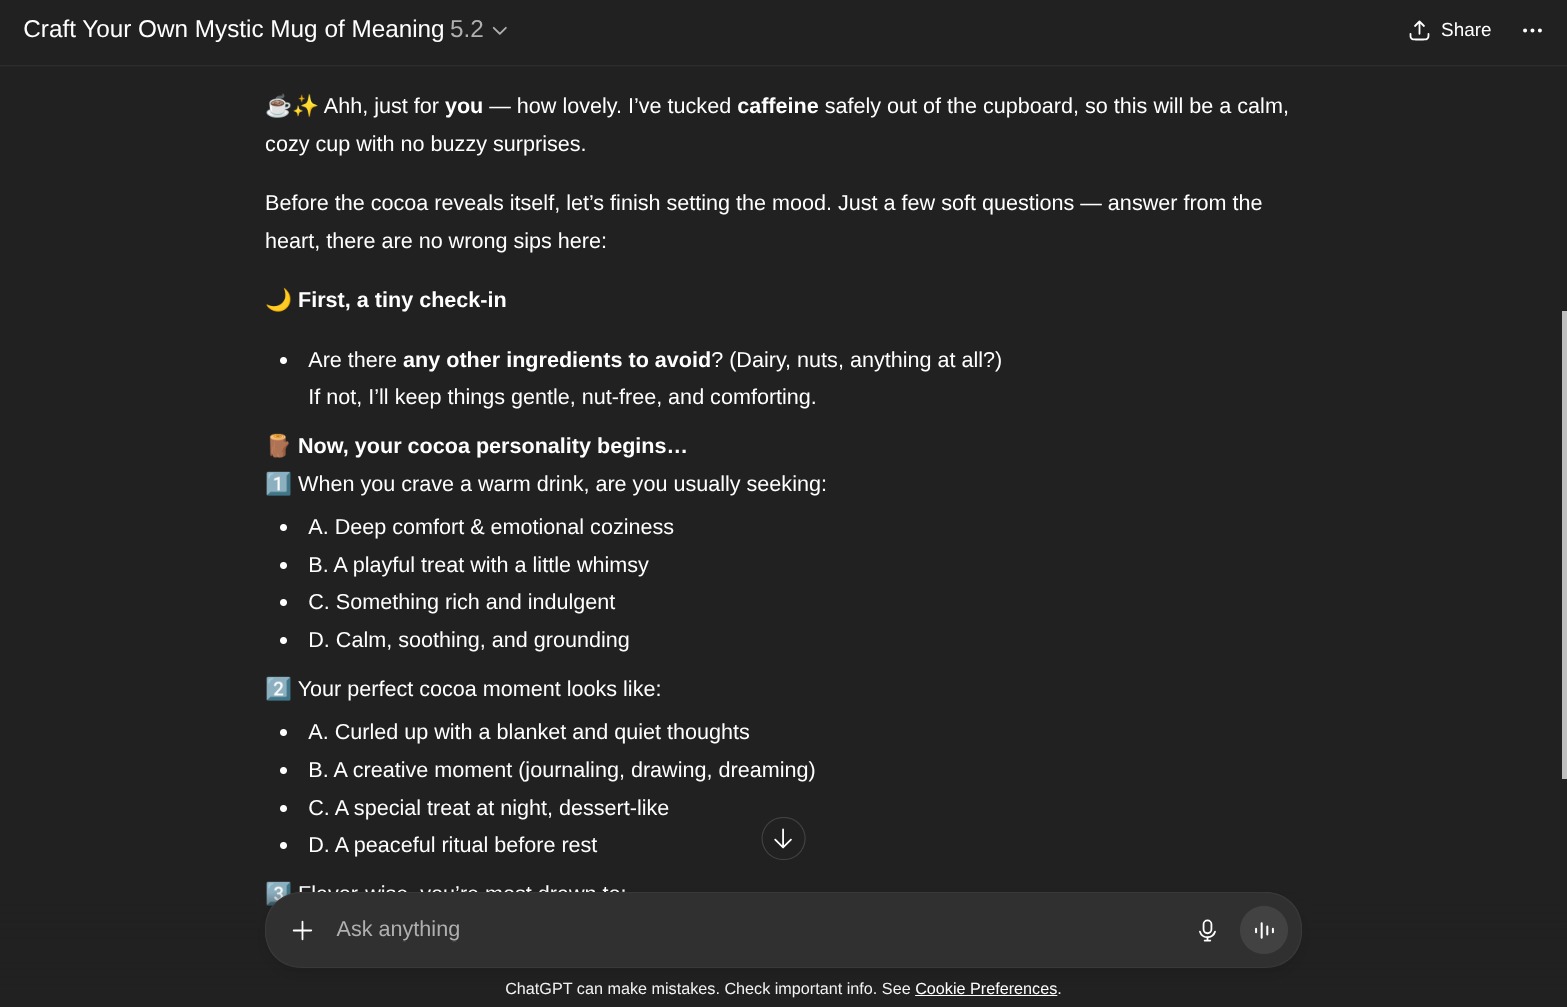The image size is (1567, 1007).
Task: Click the keycap 1 emoji before first question
Action: point(278,484)
